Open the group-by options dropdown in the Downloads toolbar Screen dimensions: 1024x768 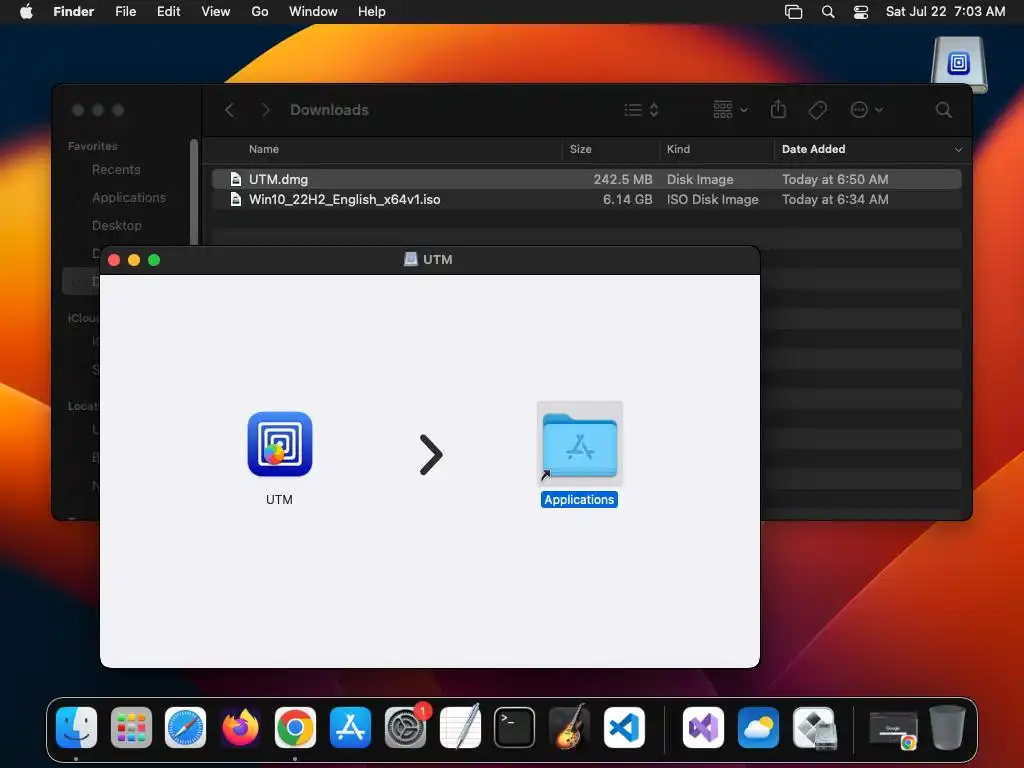point(730,110)
